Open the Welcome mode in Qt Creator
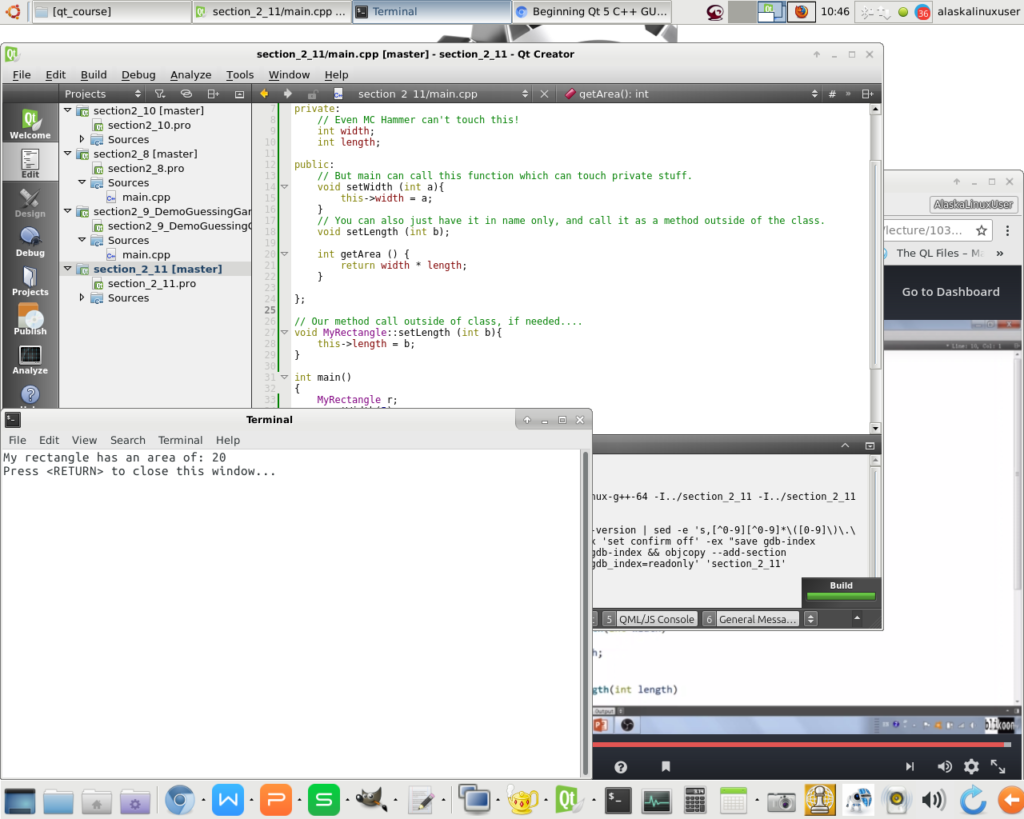This screenshot has height=819, width=1024. click(x=30, y=124)
